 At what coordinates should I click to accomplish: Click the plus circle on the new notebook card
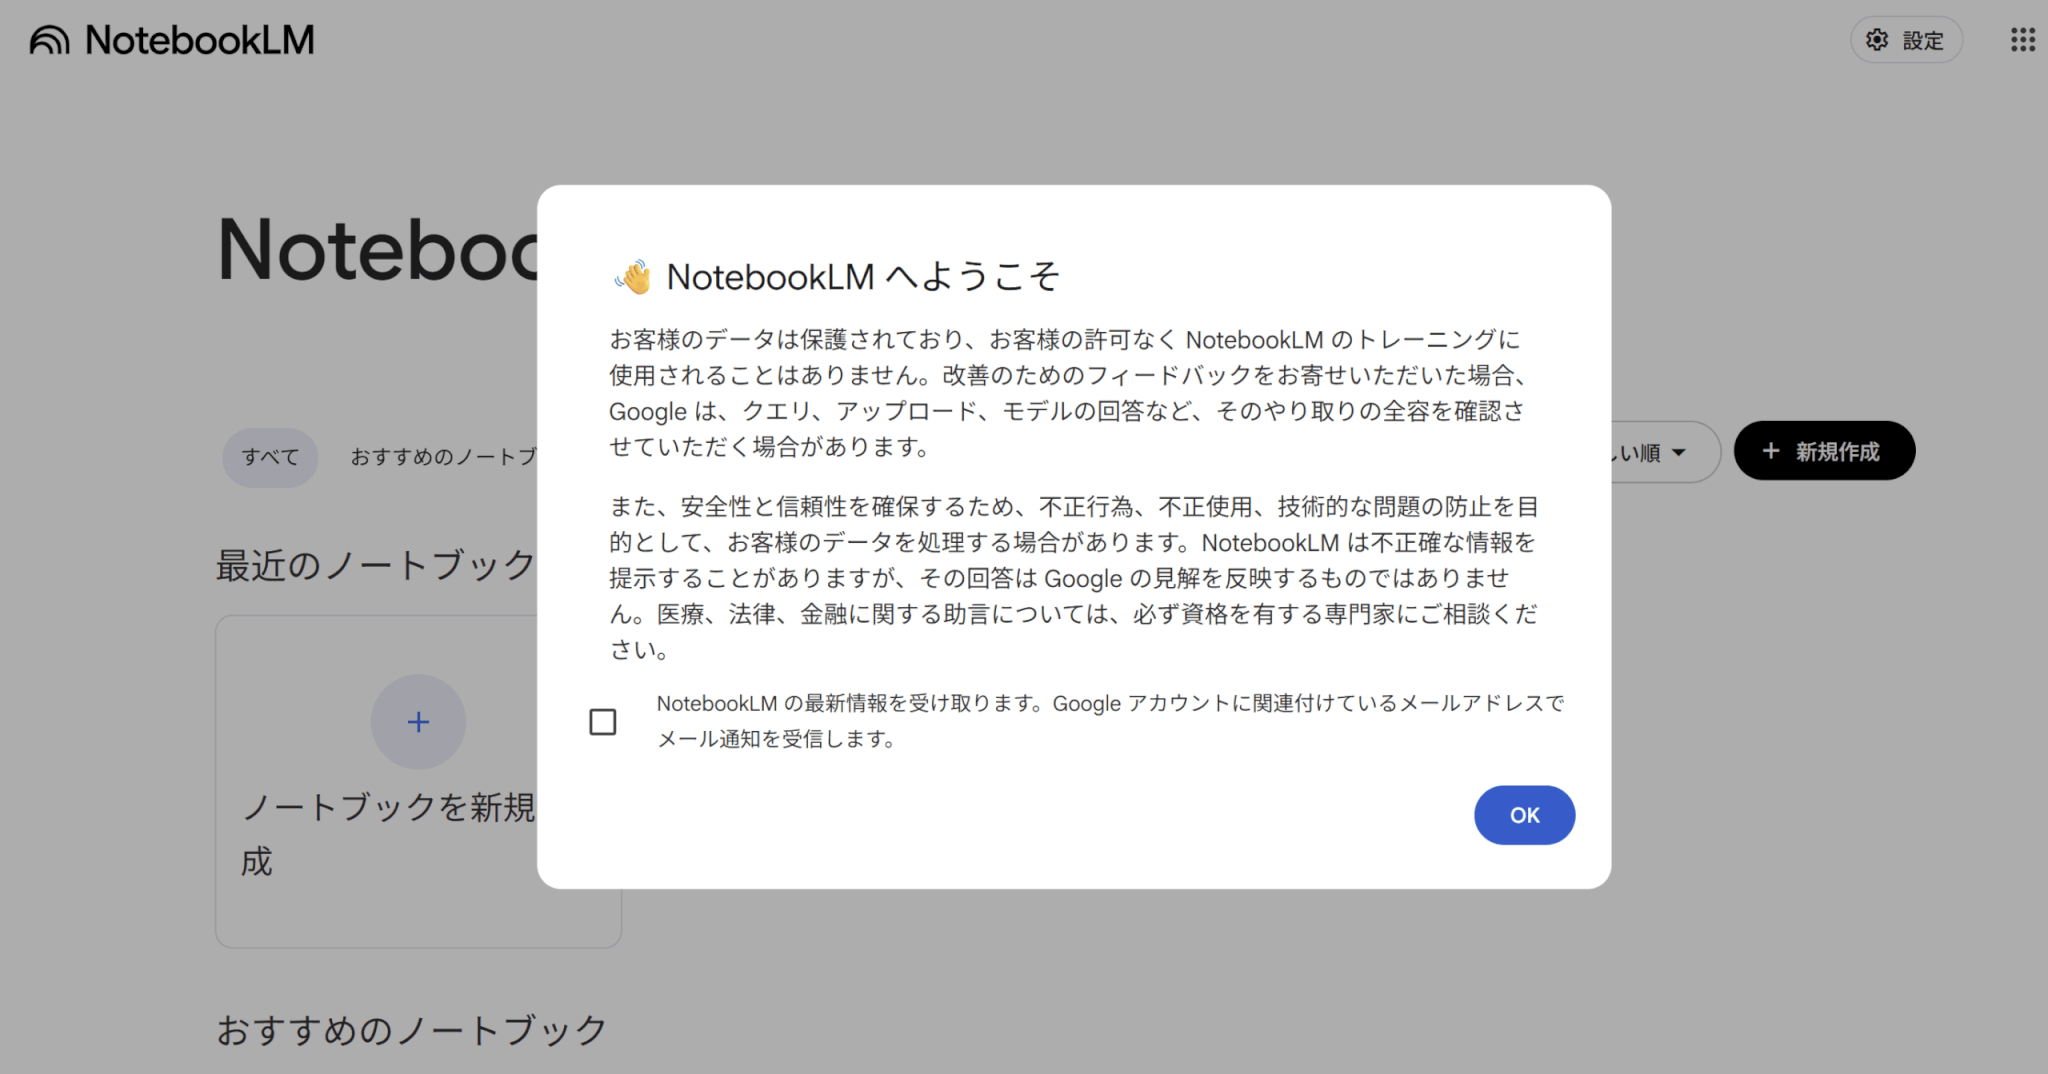pos(418,722)
